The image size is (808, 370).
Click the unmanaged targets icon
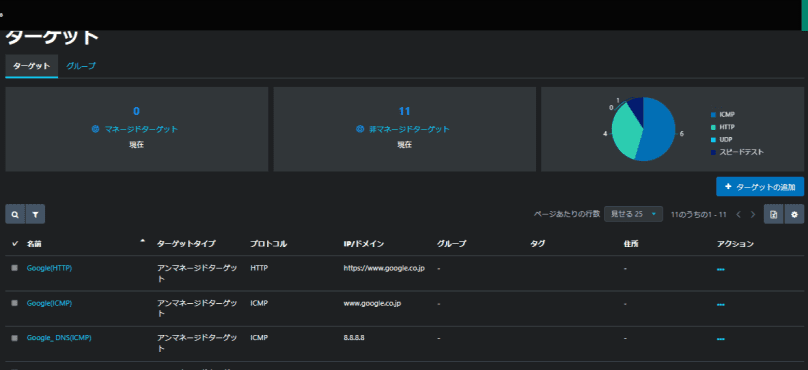tap(360, 129)
